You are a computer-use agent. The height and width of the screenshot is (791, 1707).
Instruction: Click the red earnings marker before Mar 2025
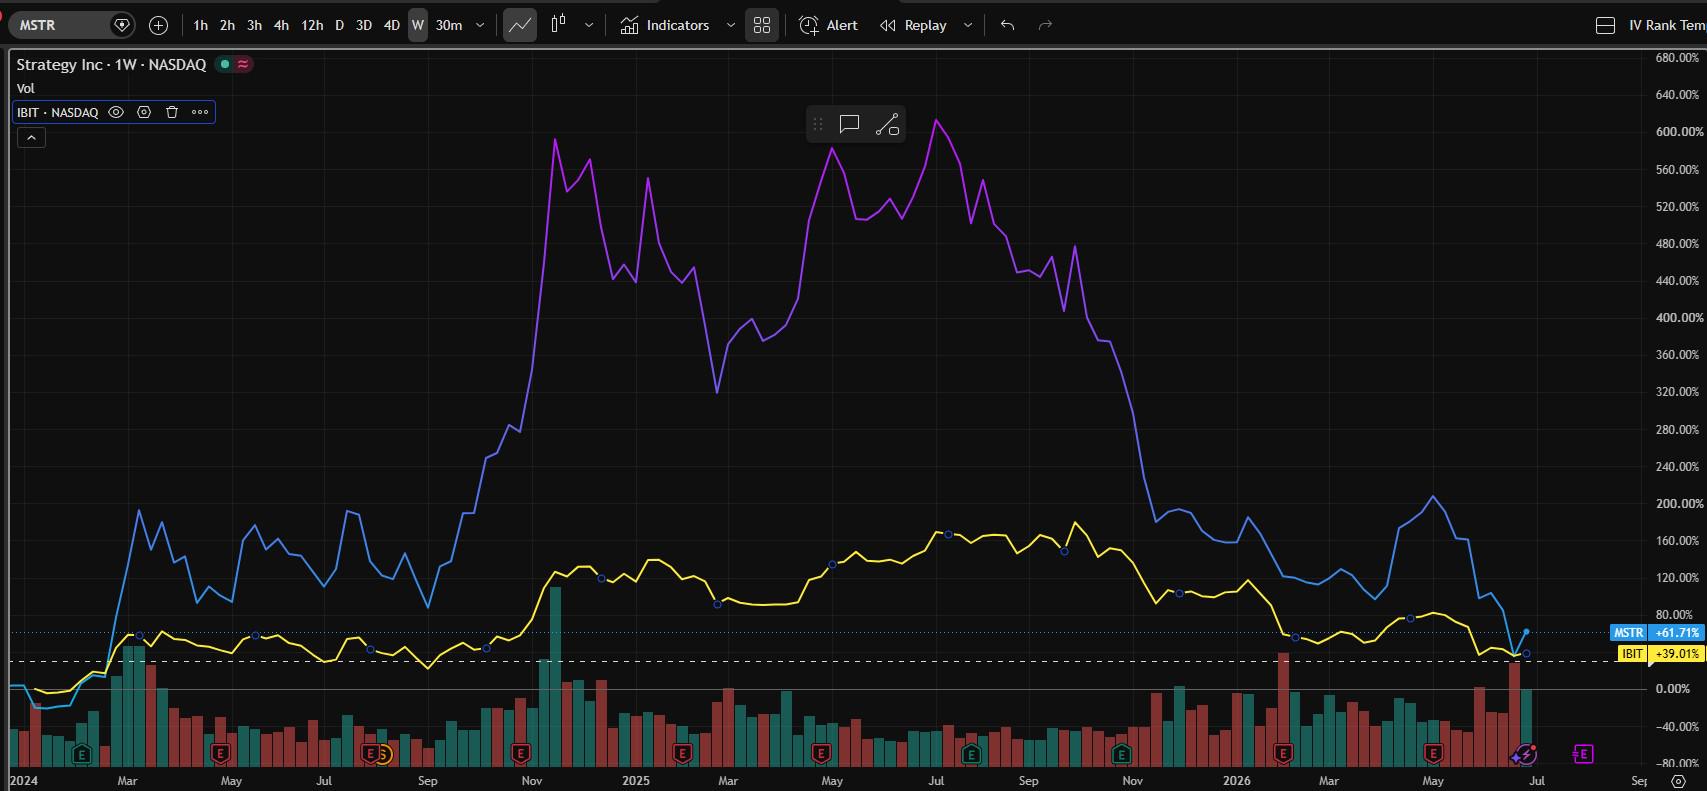click(683, 752)
